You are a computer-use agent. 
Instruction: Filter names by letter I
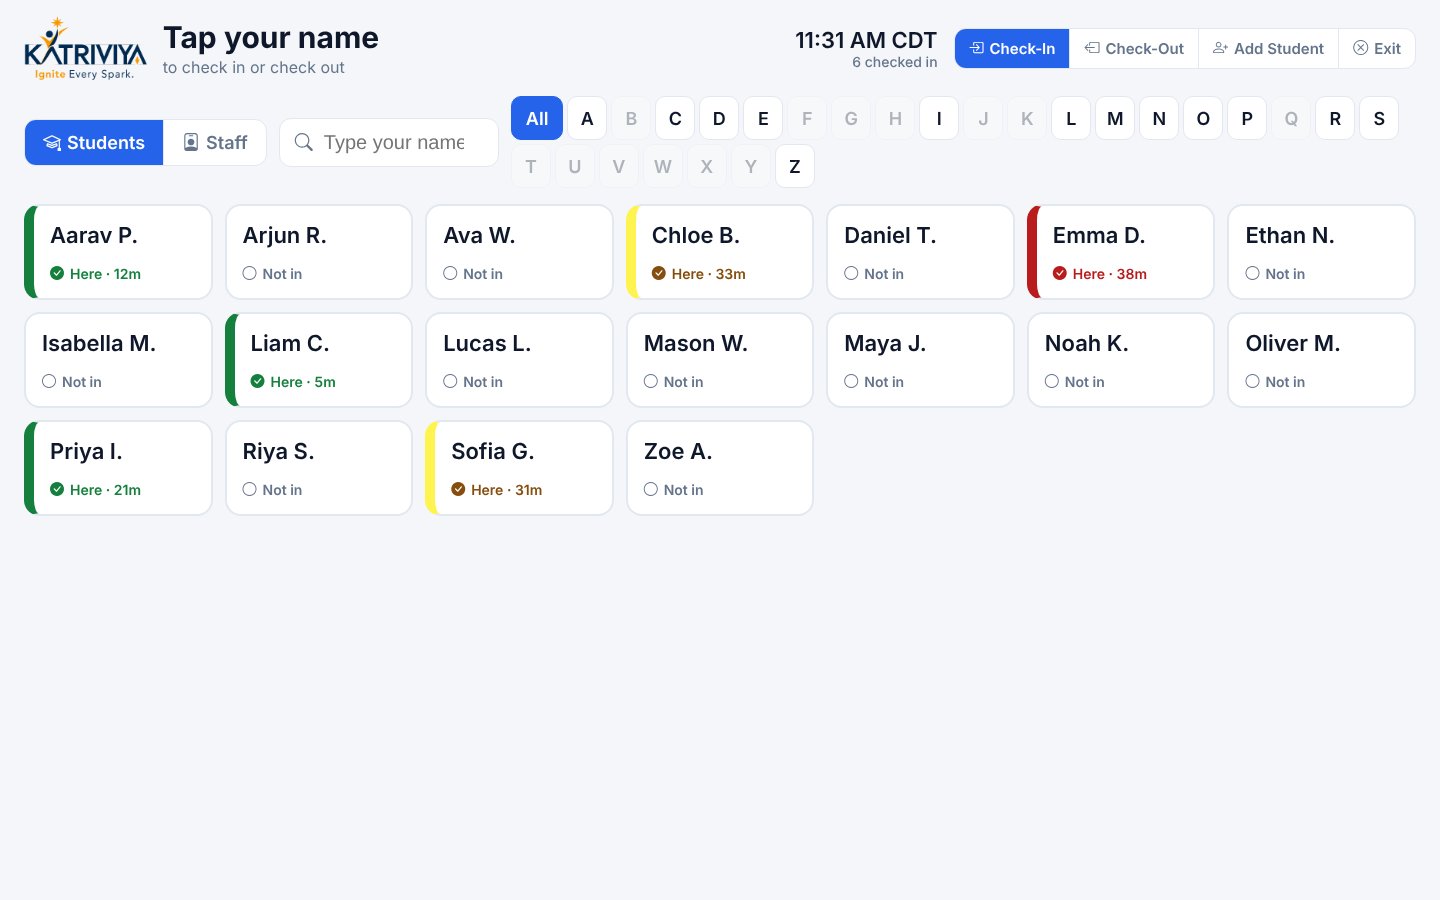939,118
